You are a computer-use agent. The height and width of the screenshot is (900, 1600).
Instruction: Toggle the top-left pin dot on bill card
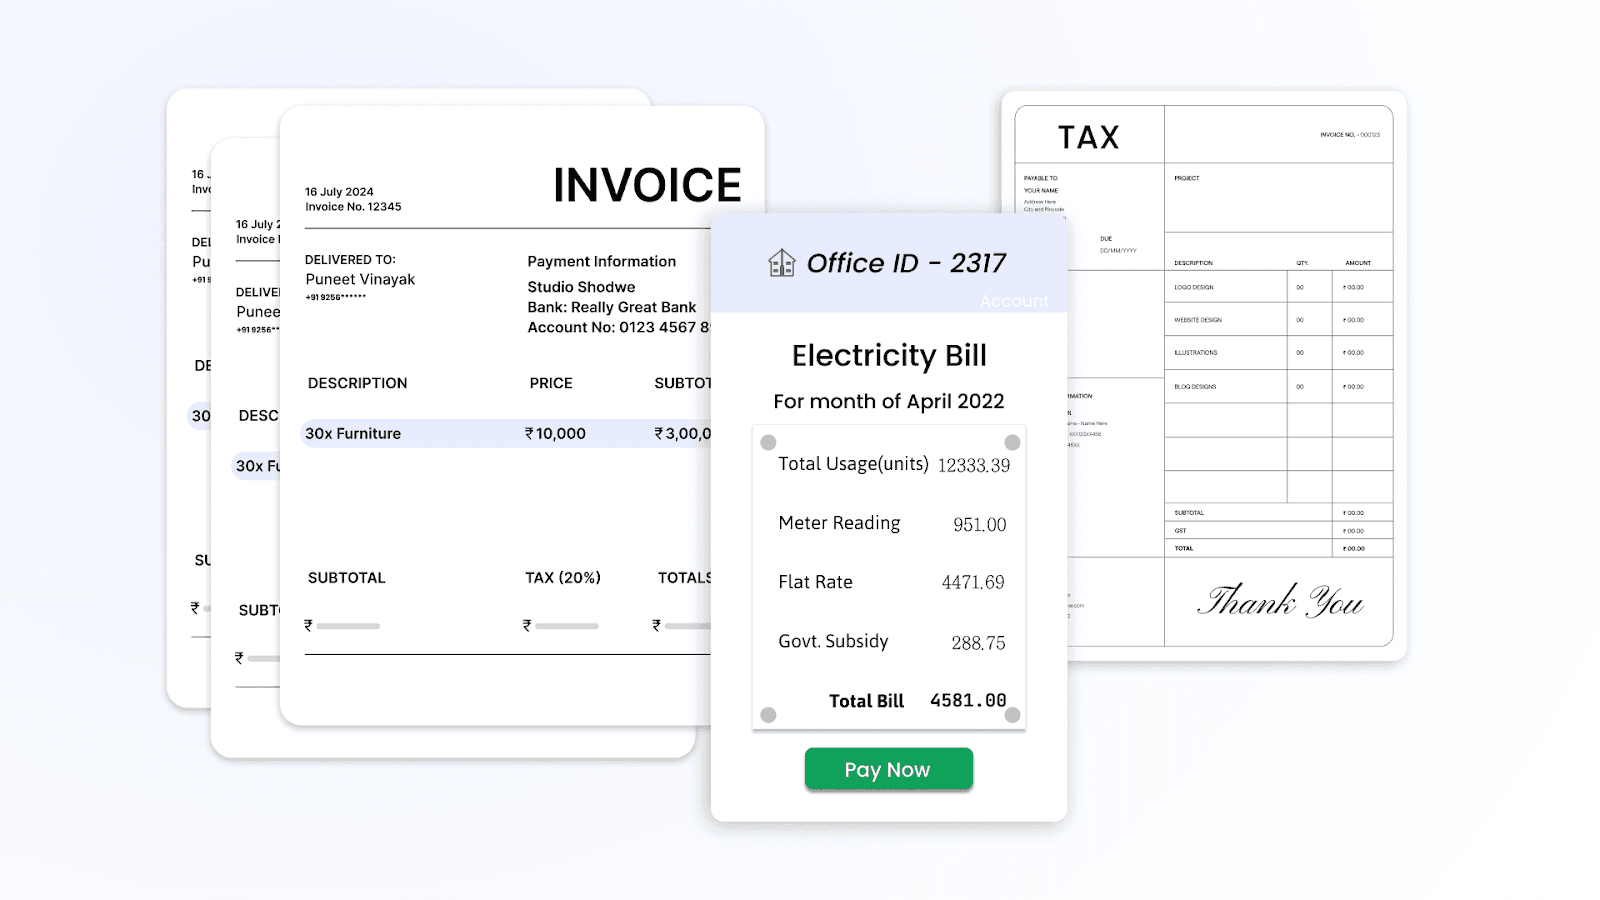tap(767, 440)
